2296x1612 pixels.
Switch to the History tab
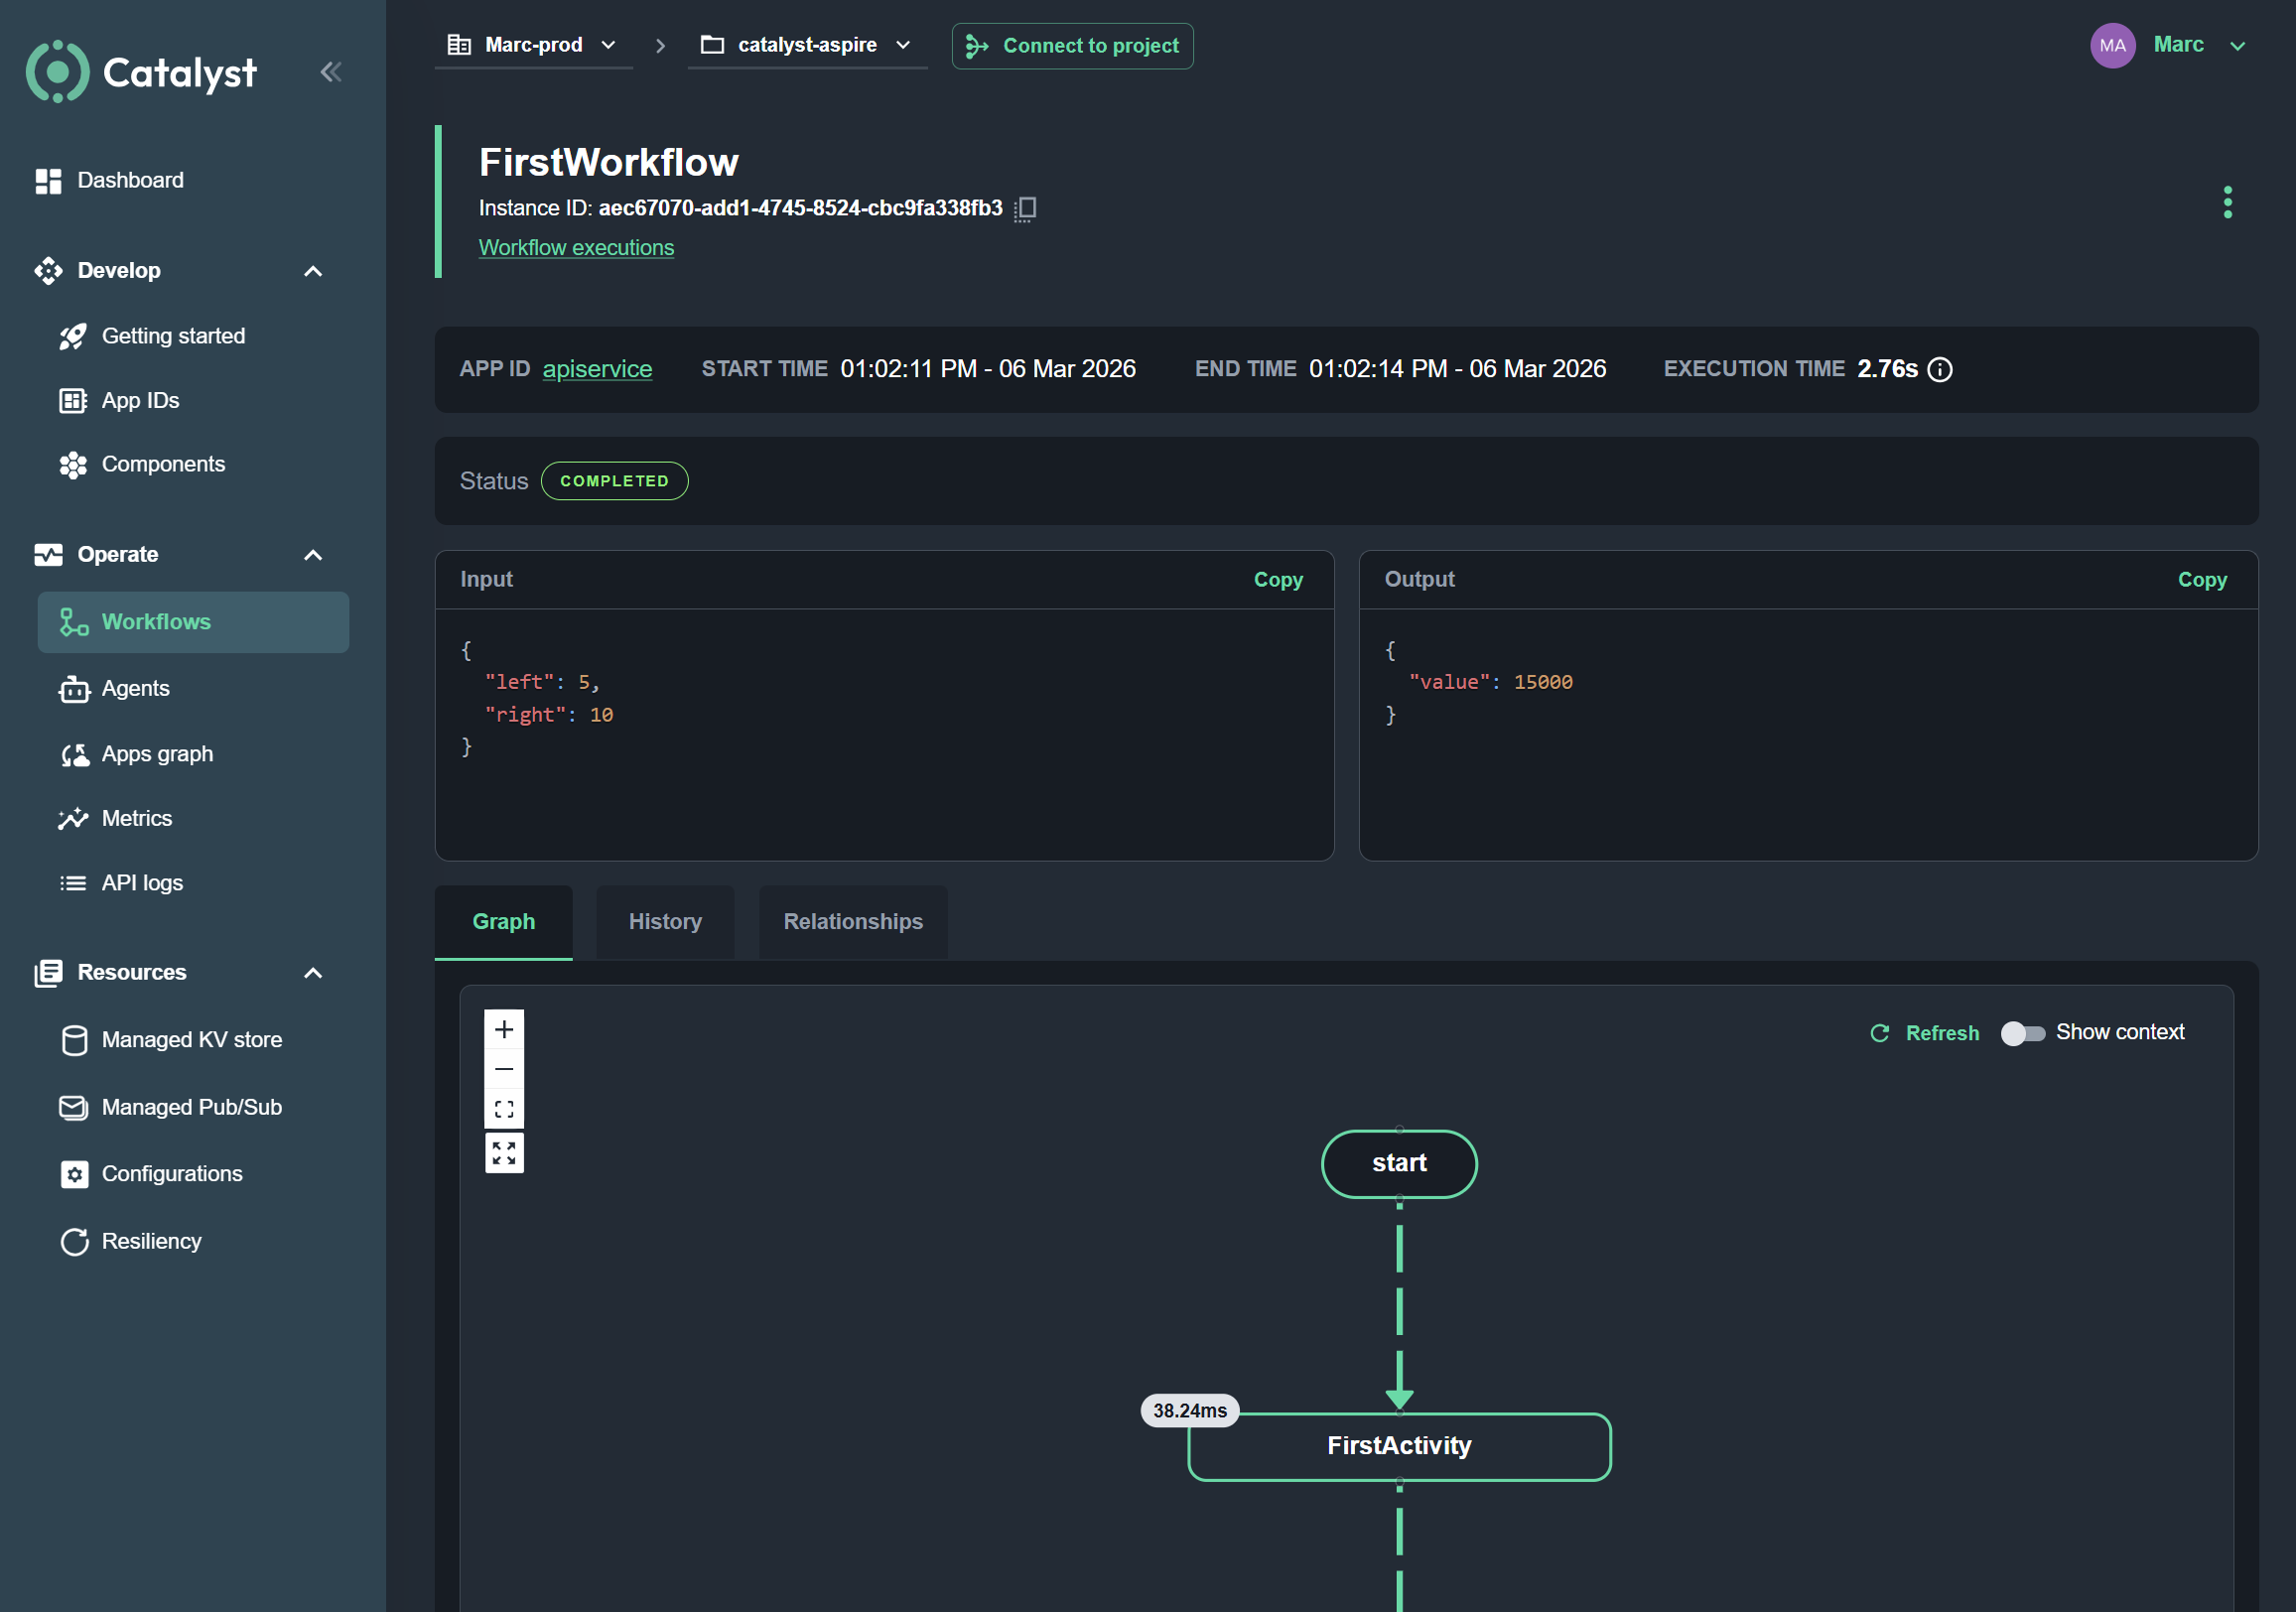coord(664,921)
